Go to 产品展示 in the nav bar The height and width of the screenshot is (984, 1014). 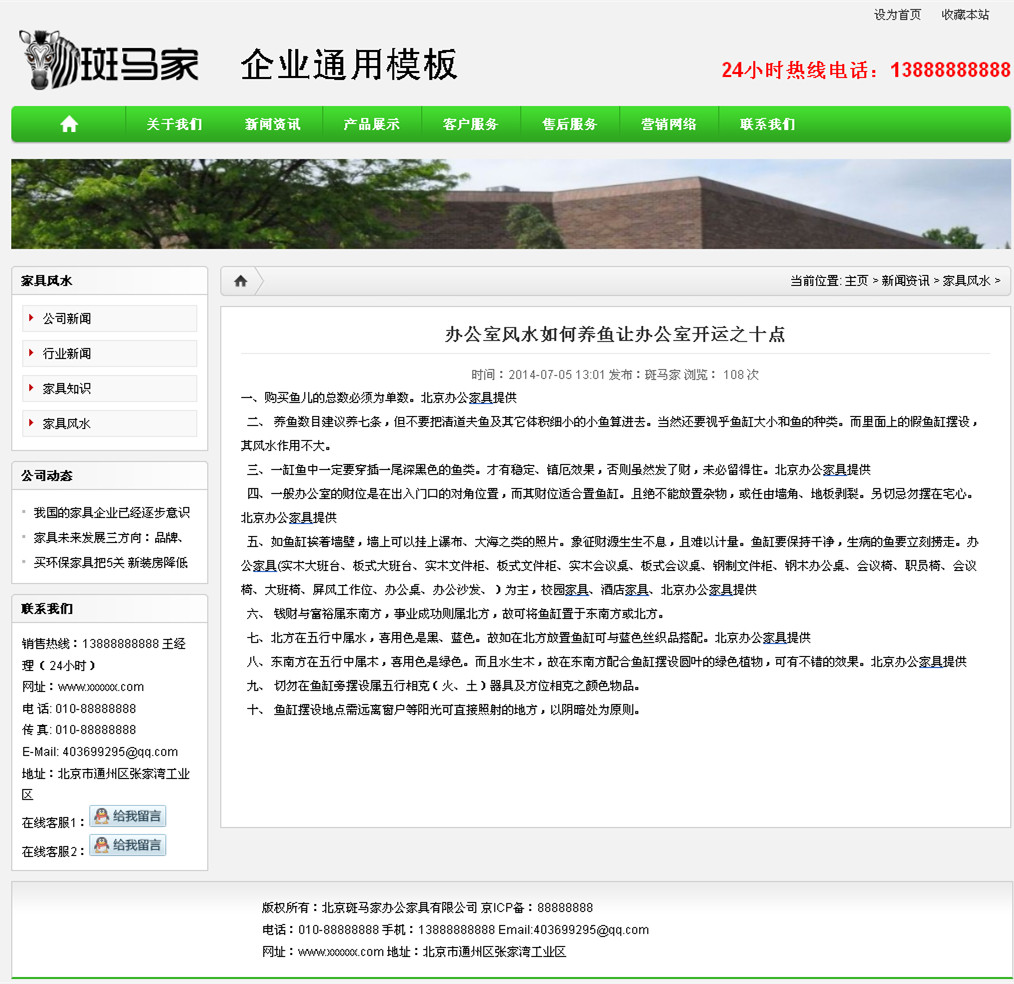[x=371, y=124]
